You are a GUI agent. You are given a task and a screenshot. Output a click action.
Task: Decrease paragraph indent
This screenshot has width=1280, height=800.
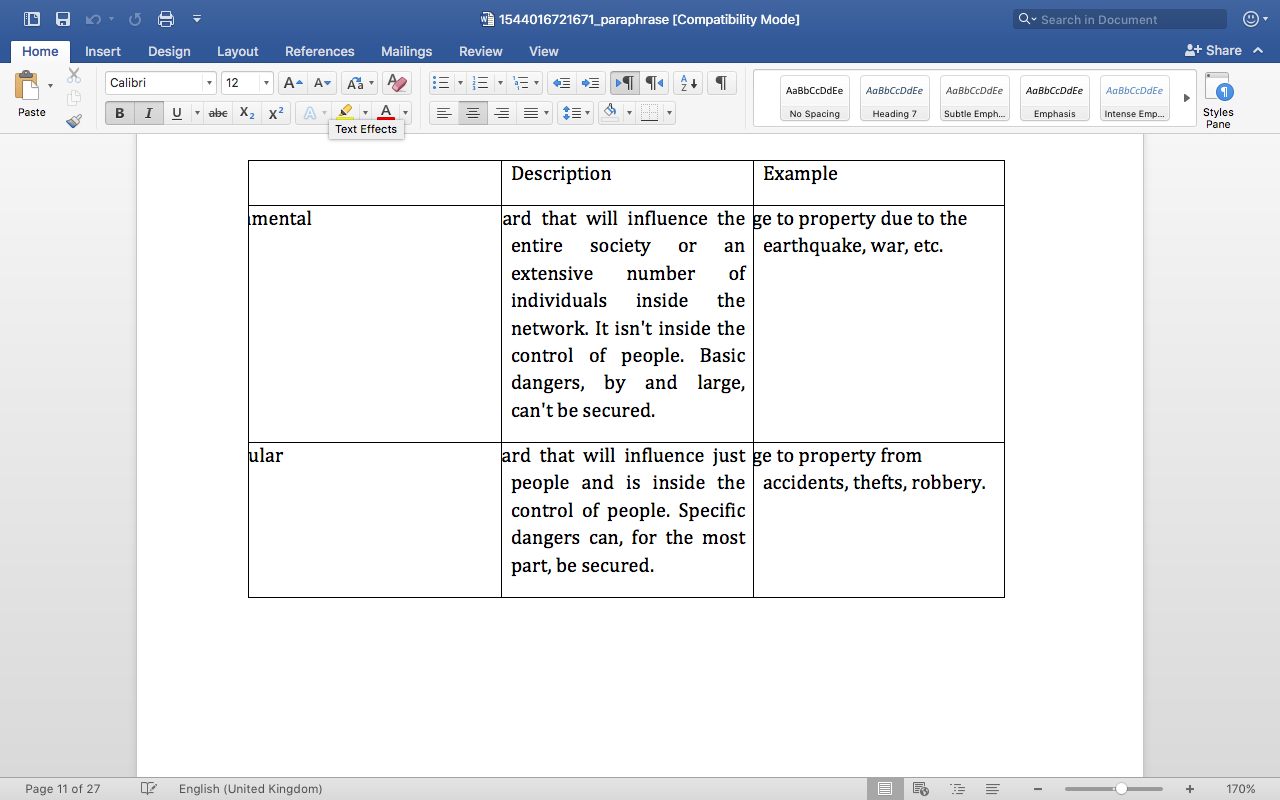(561, 83)
